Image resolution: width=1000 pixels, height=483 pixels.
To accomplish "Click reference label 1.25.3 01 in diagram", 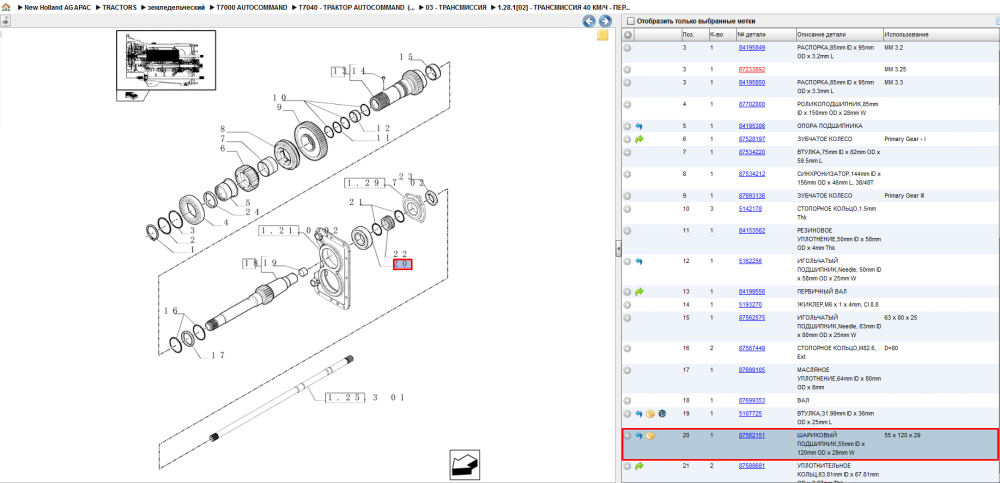I will (x=365, y=398).
